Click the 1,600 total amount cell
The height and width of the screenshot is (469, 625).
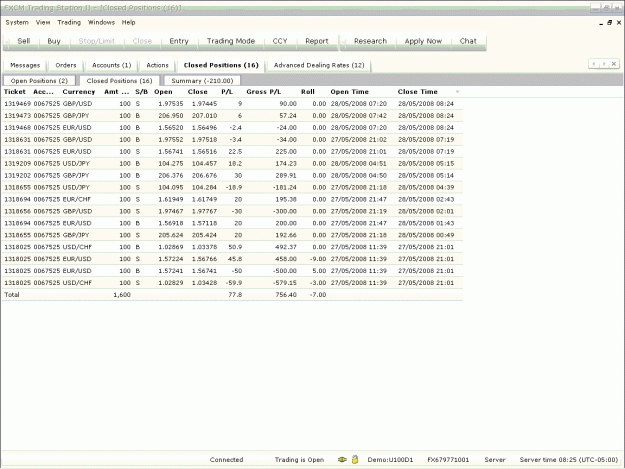click(122, 294)
